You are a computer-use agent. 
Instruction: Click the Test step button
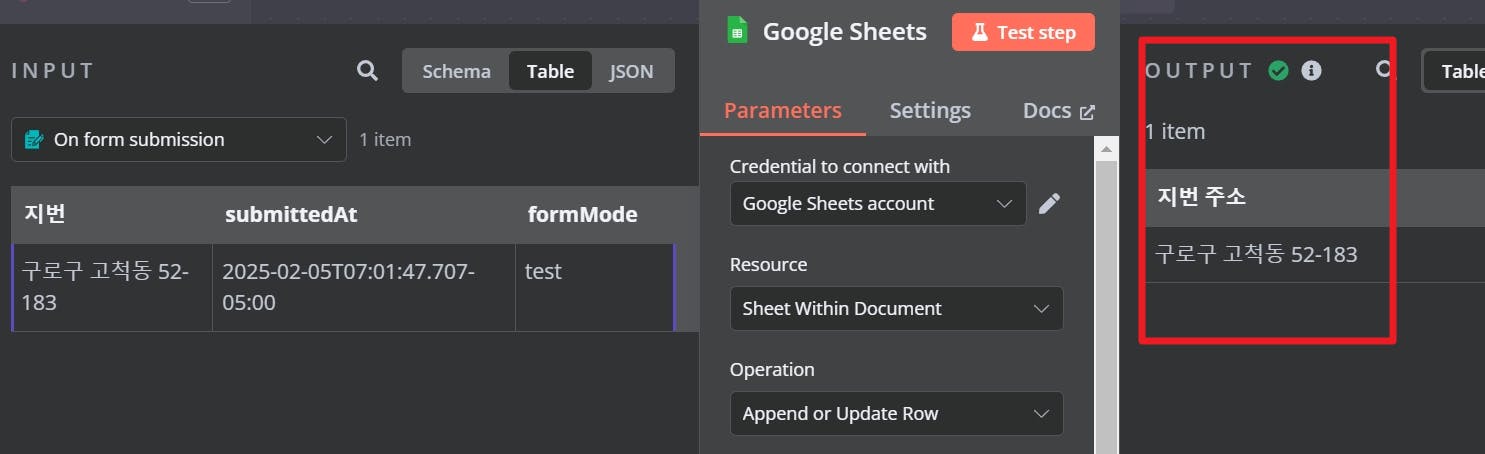[1023, 32]
